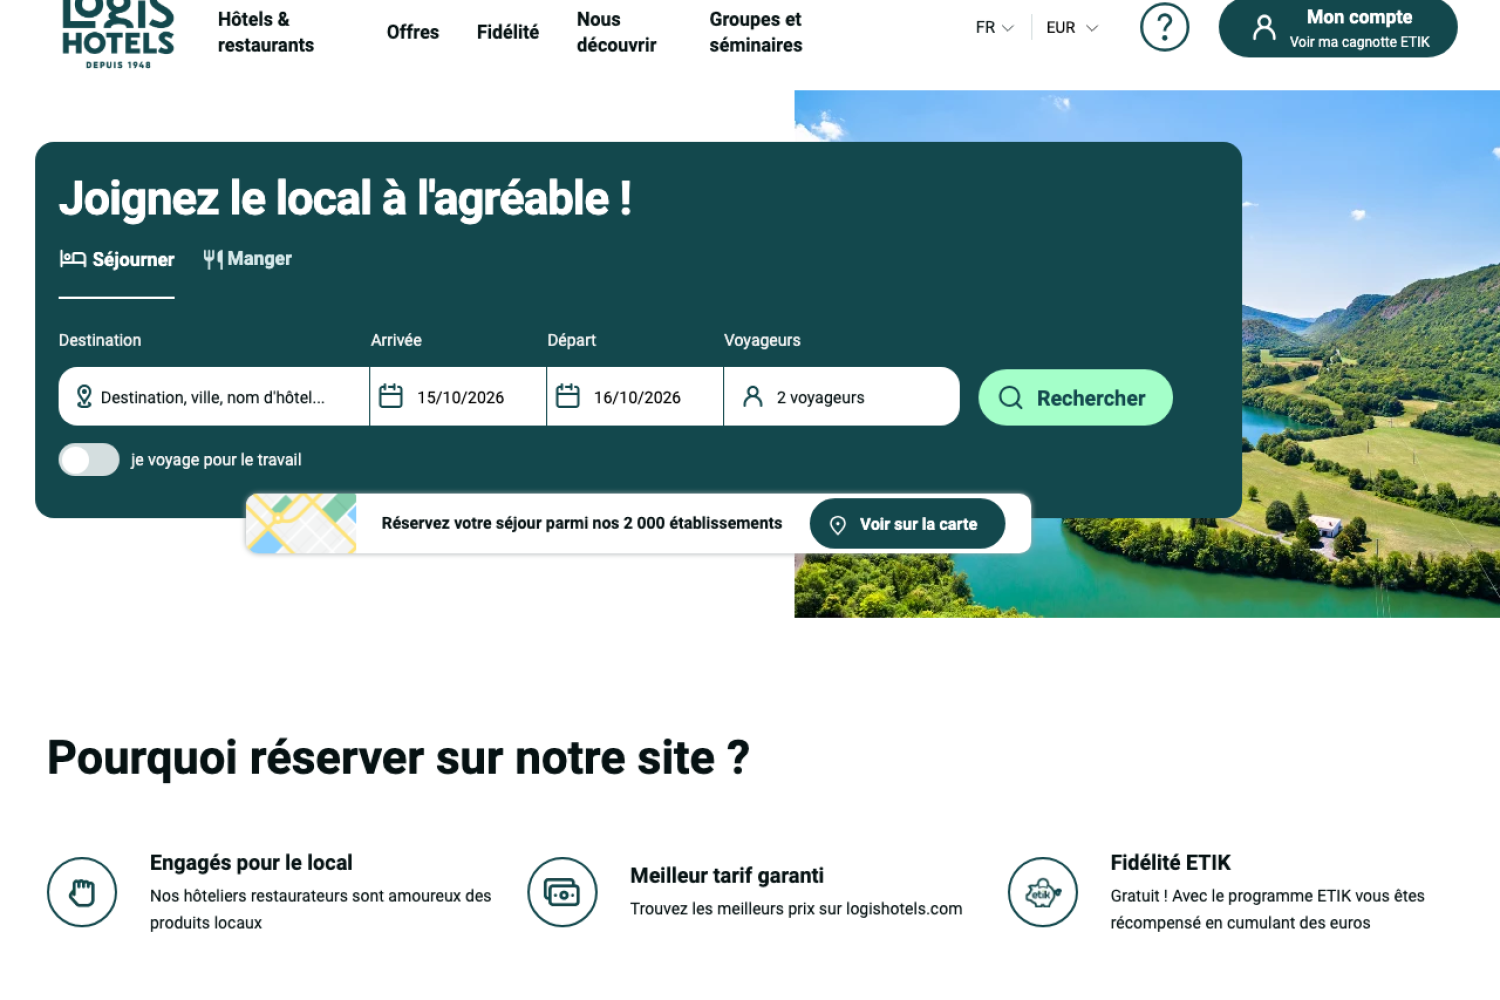Open the Nous découvrir menu
1500x1000 pixels.
(617, 32)
